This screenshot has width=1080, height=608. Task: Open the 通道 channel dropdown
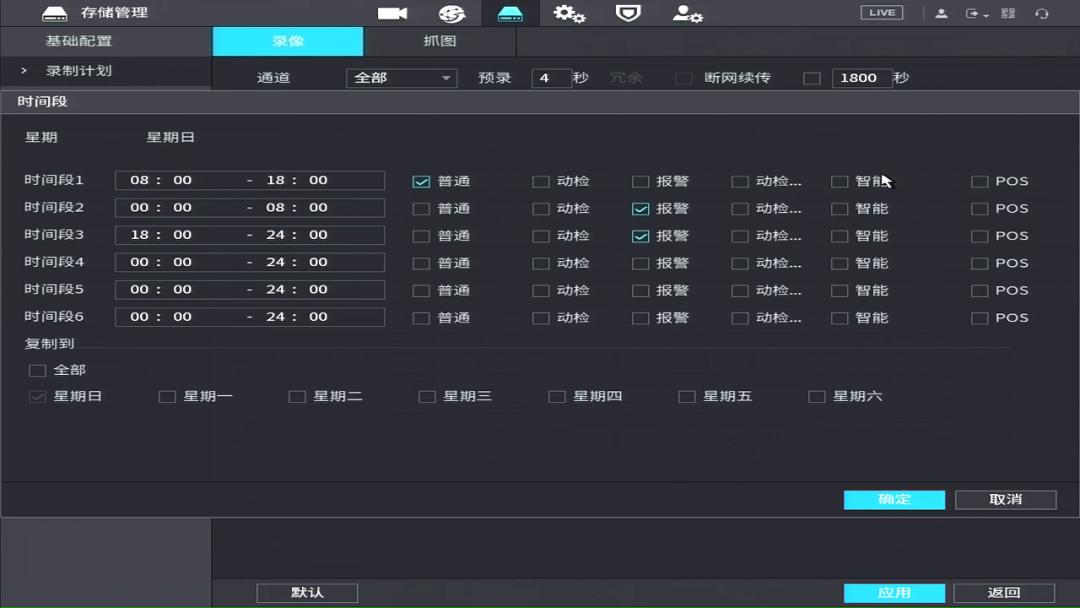(401, 77)
